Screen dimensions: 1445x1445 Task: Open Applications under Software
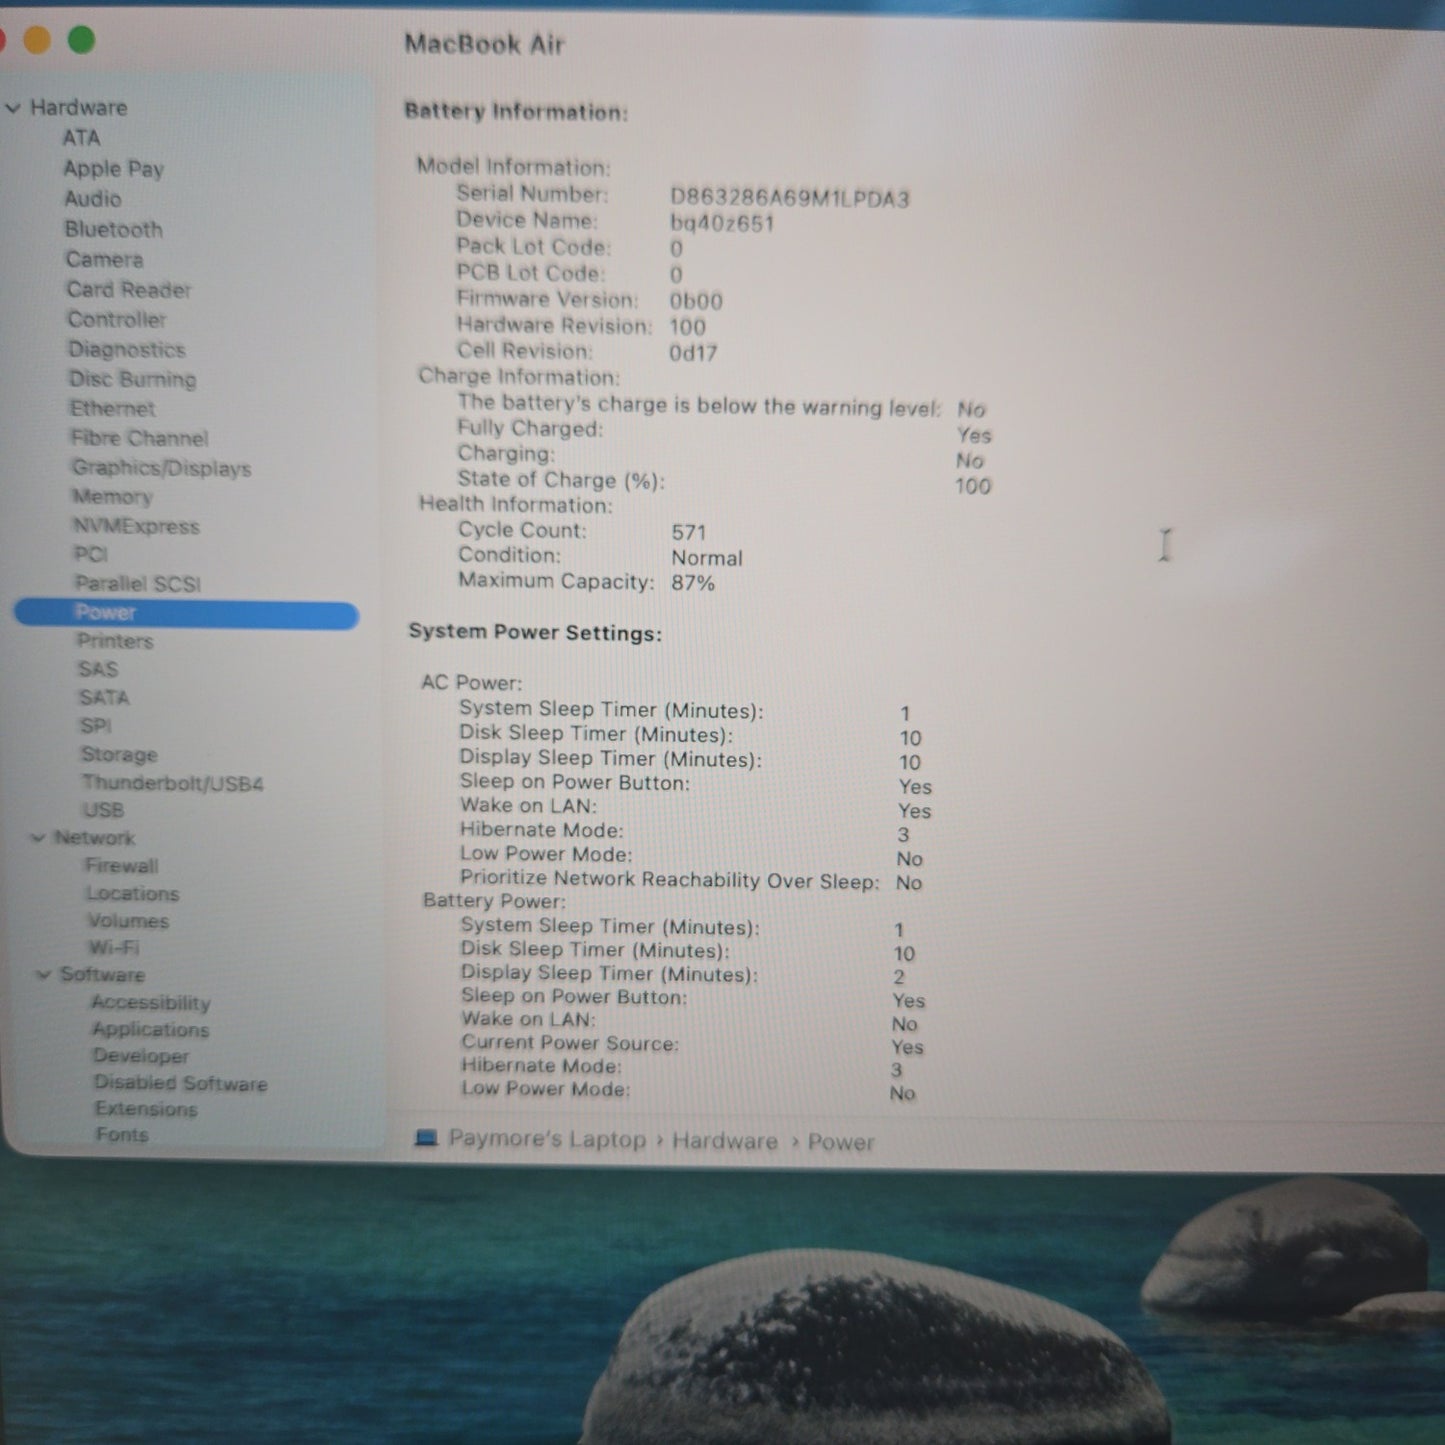tap(150, 1030)
